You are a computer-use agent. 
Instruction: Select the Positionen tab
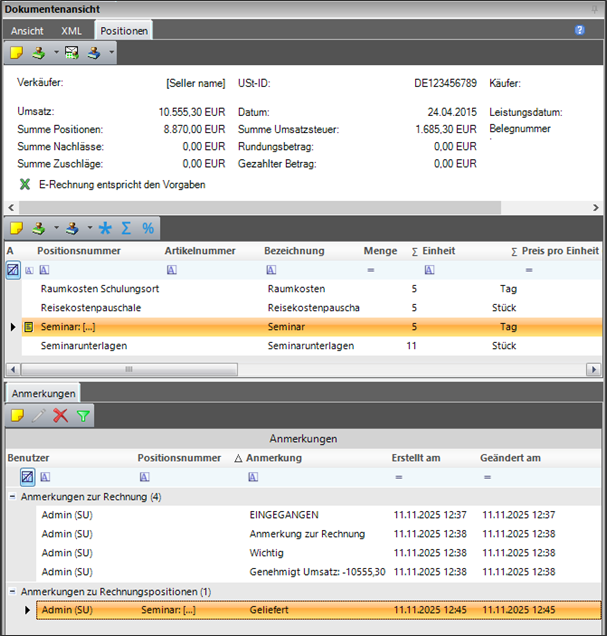point(124,31)
